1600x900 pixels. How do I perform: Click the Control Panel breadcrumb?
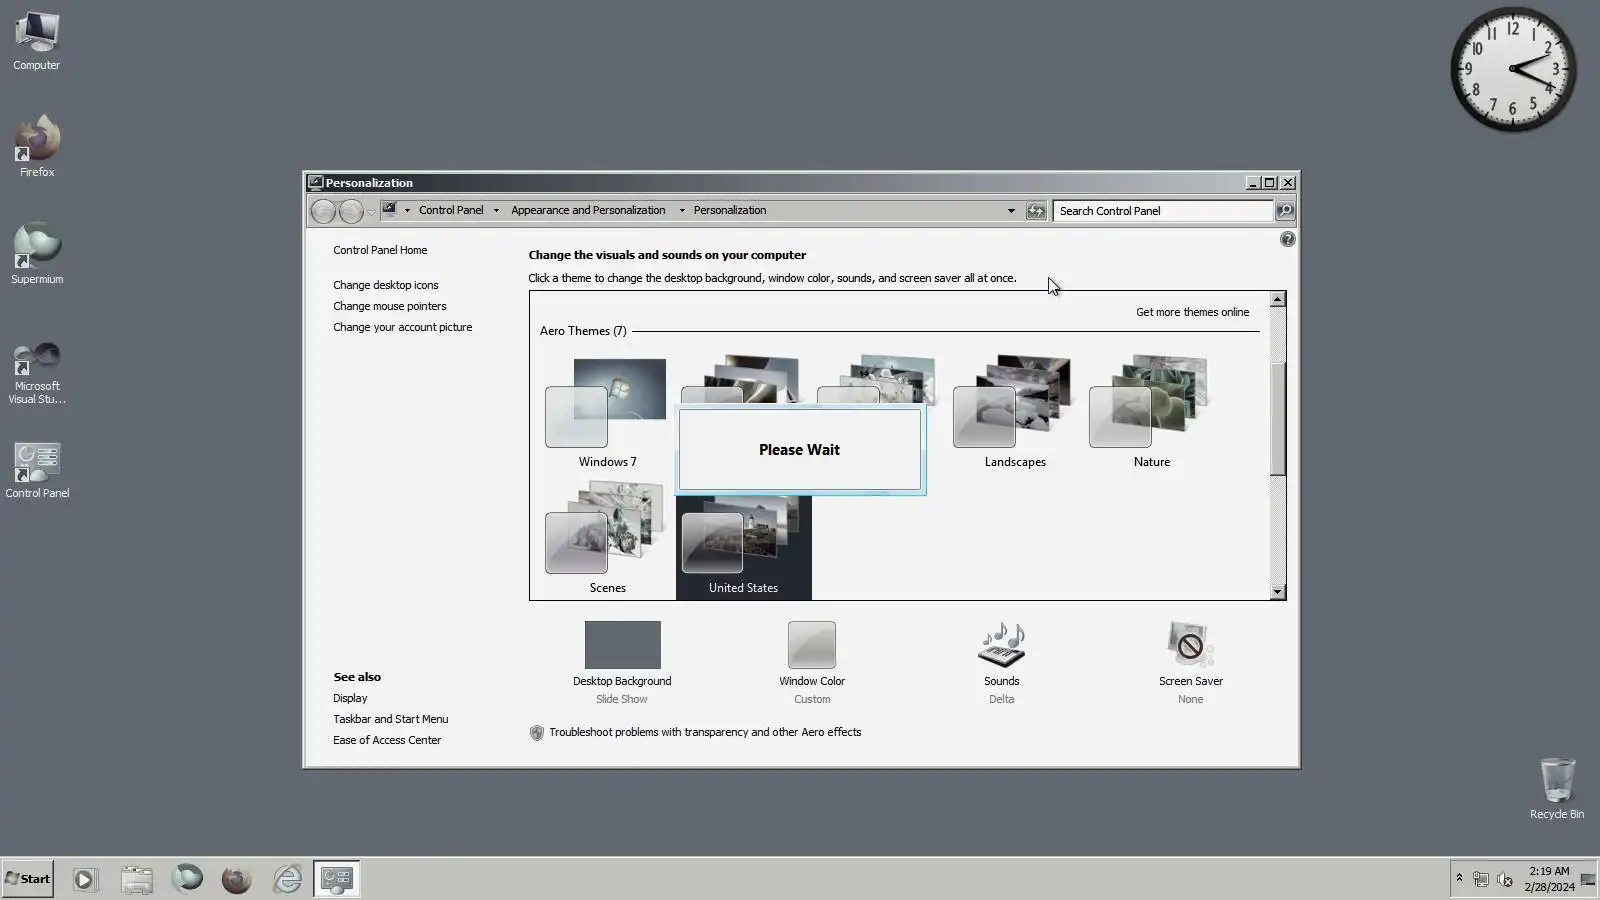tap(451, 211)
